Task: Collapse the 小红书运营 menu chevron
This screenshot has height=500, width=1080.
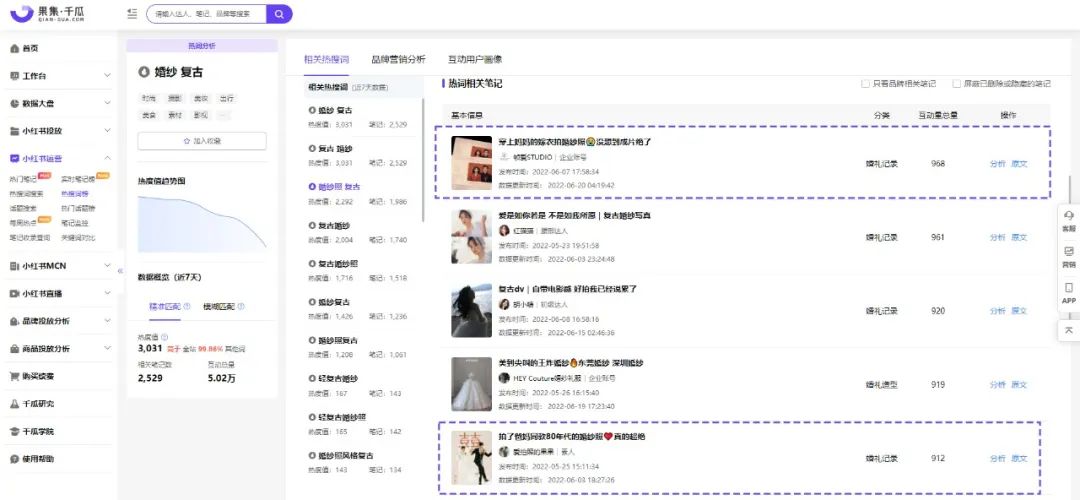Action: click(107, 158)
